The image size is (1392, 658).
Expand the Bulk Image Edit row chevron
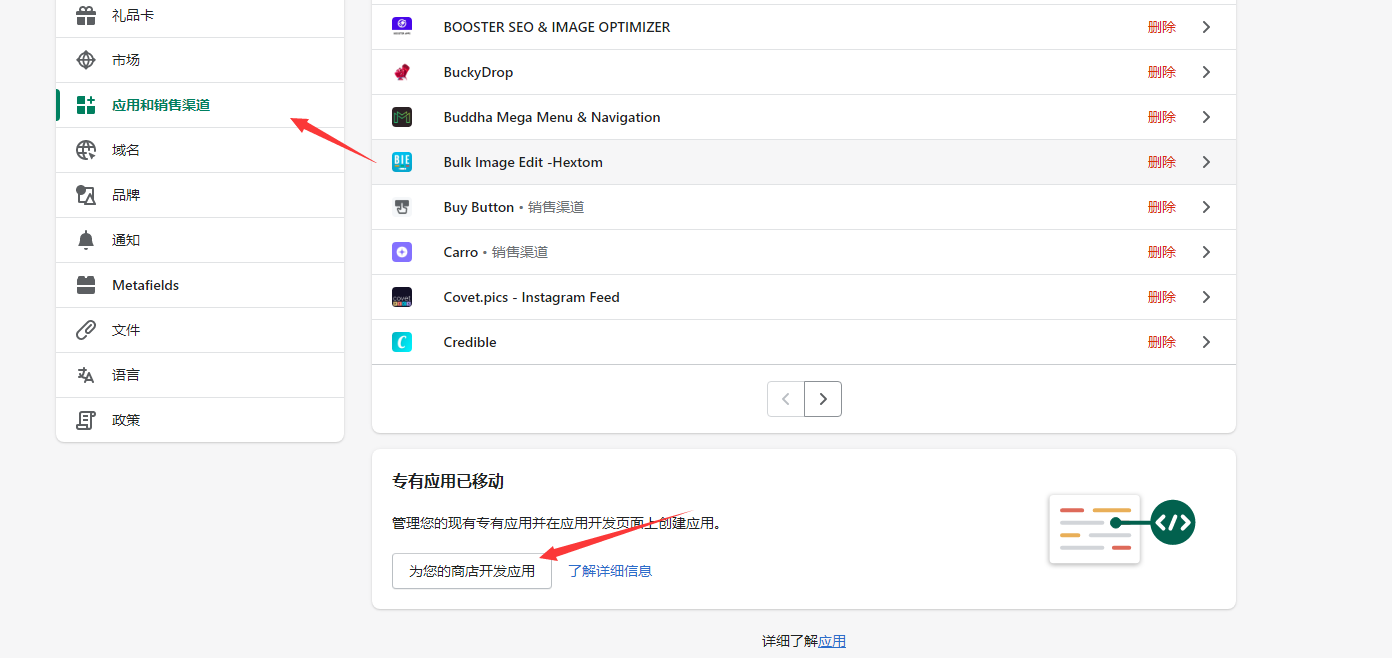coord(1206,162)
